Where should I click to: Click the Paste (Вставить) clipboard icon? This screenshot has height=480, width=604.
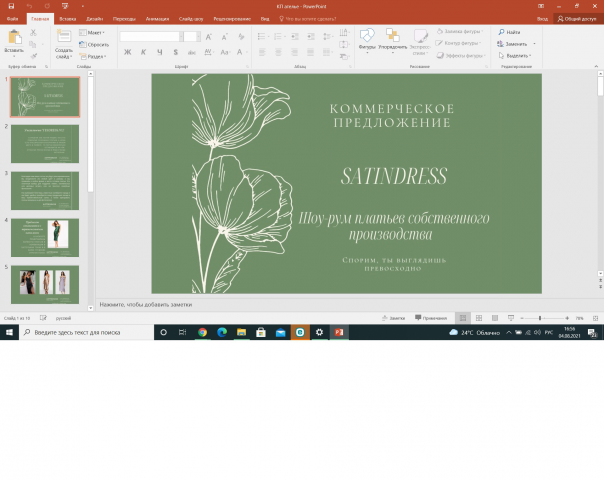click(x=14, y=38)
